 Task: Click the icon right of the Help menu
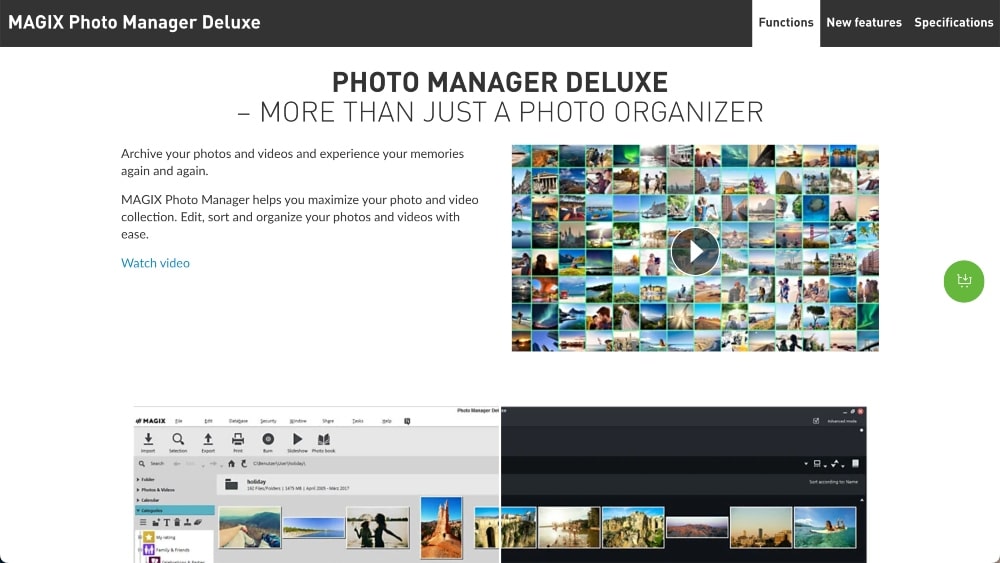[407, 421]
